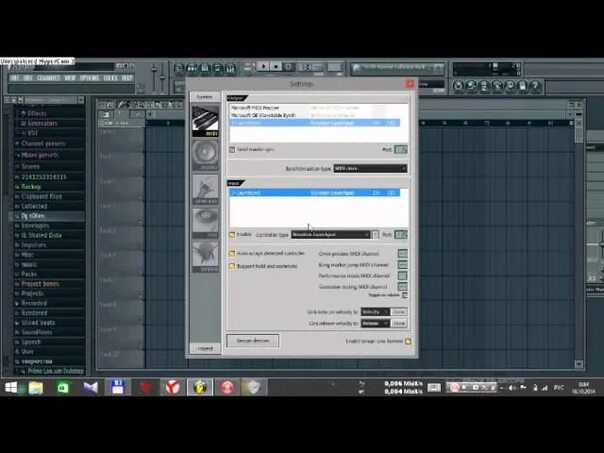The width and height of the screenshot is (604, 453).
Task: Open the VIEW menu
Action: (x=70, y=78)
